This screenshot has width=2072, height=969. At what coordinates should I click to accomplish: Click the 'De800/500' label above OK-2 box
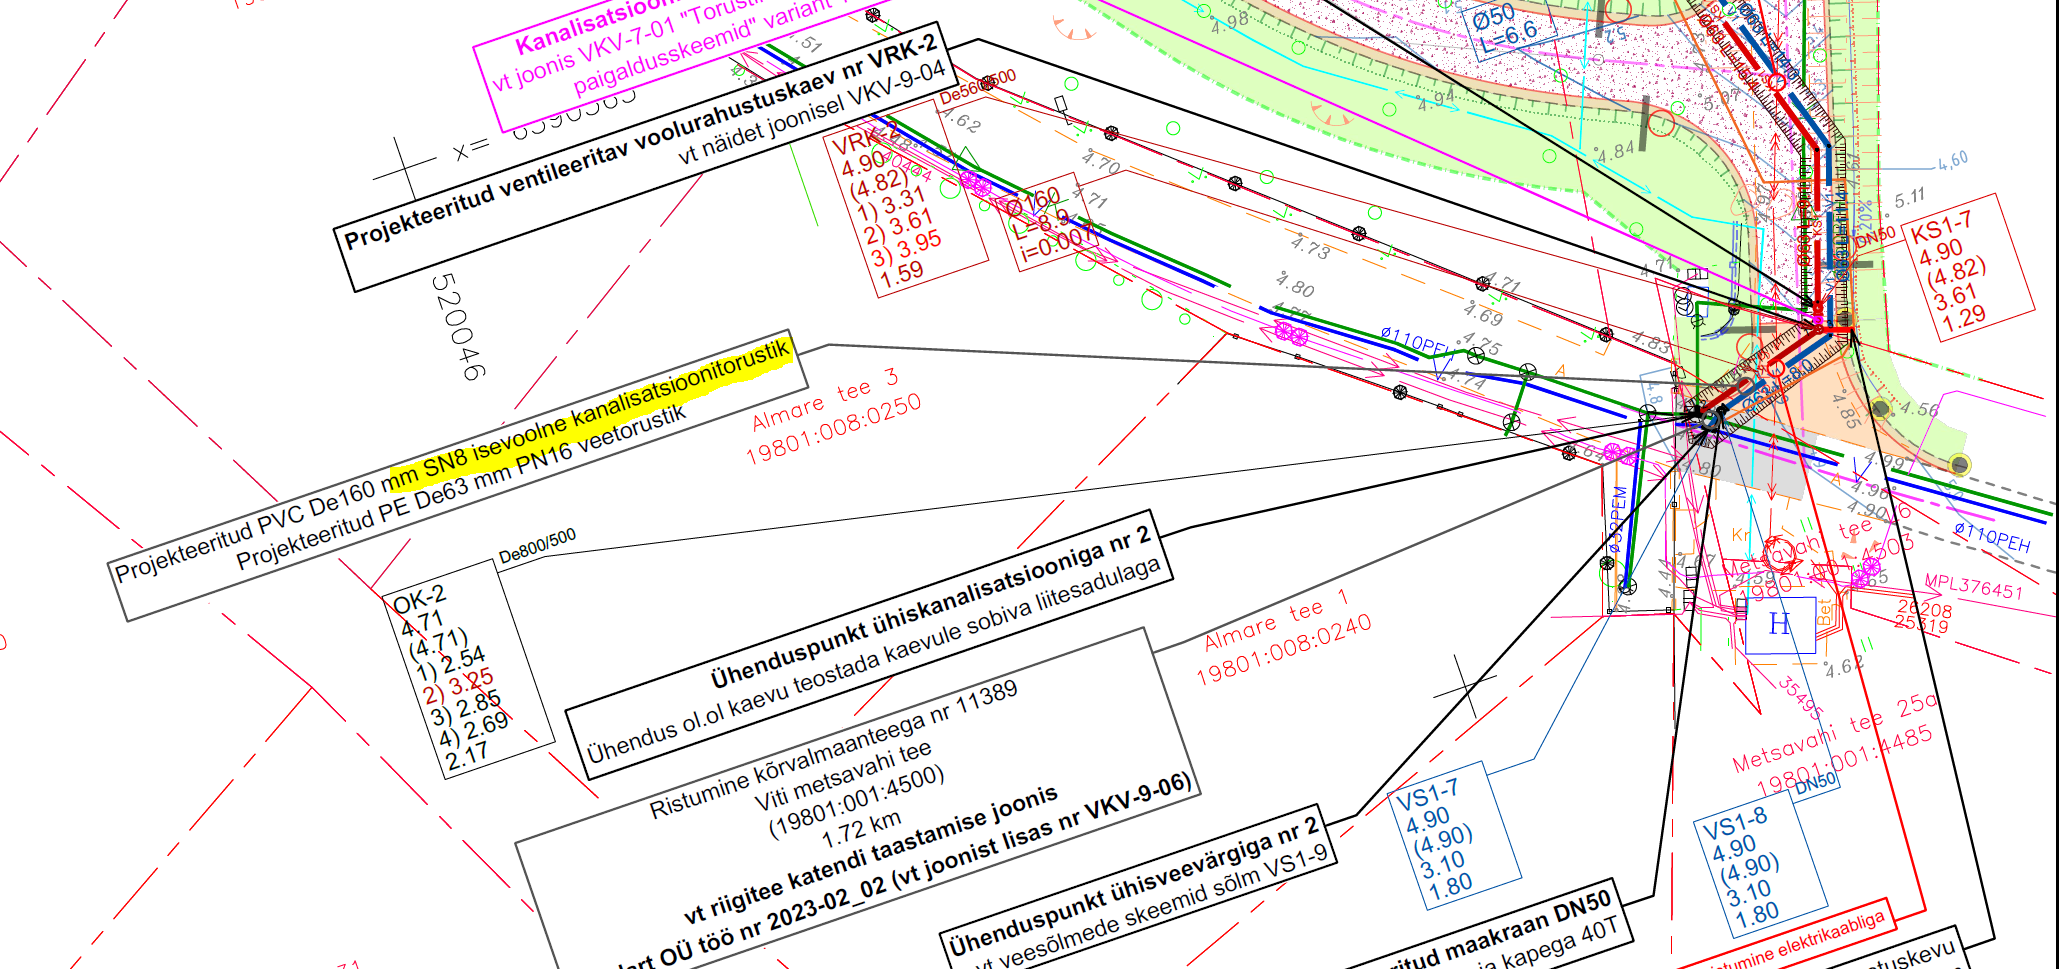coord(537,545)
